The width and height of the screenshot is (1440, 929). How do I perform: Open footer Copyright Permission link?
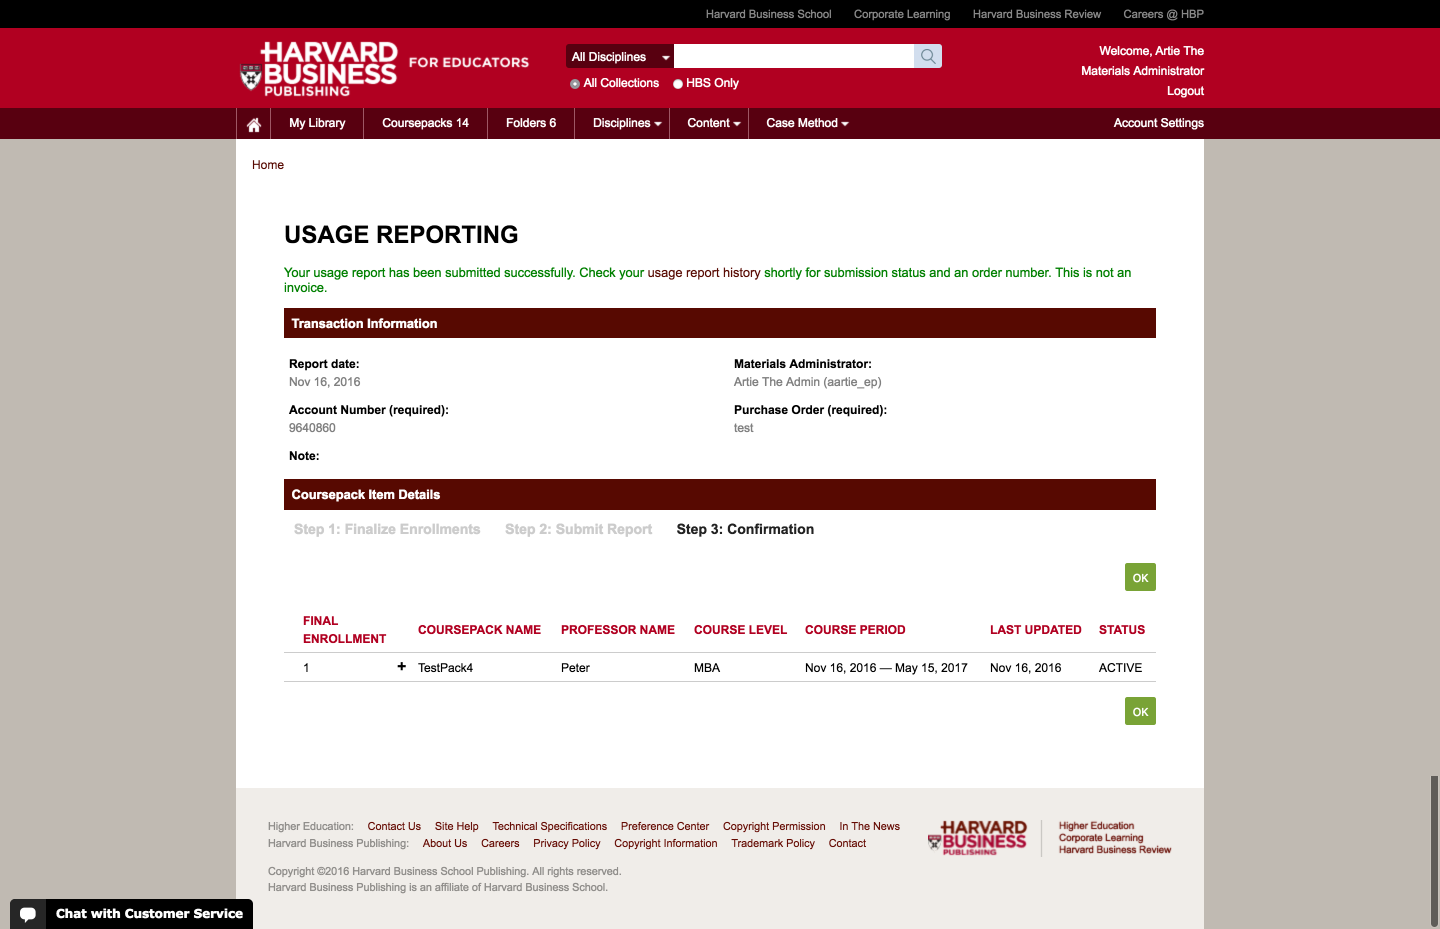[x=774, y=826]
